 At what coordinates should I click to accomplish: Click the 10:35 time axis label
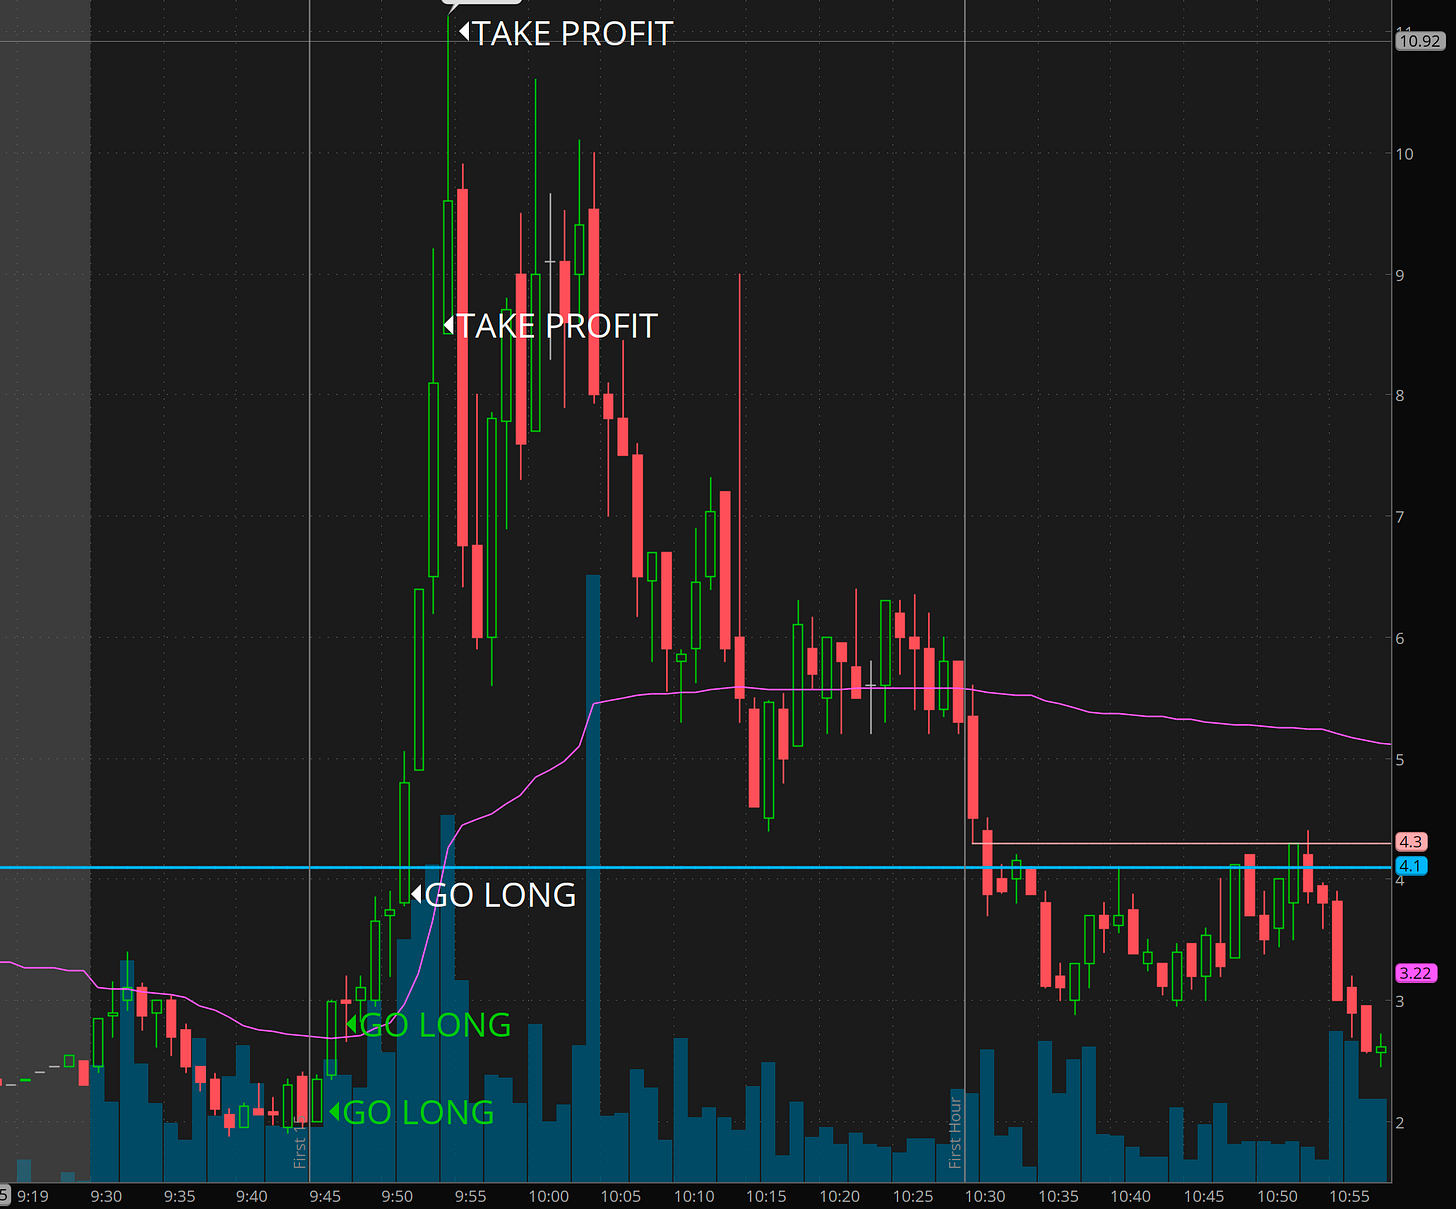[x=1058, y=1196]
